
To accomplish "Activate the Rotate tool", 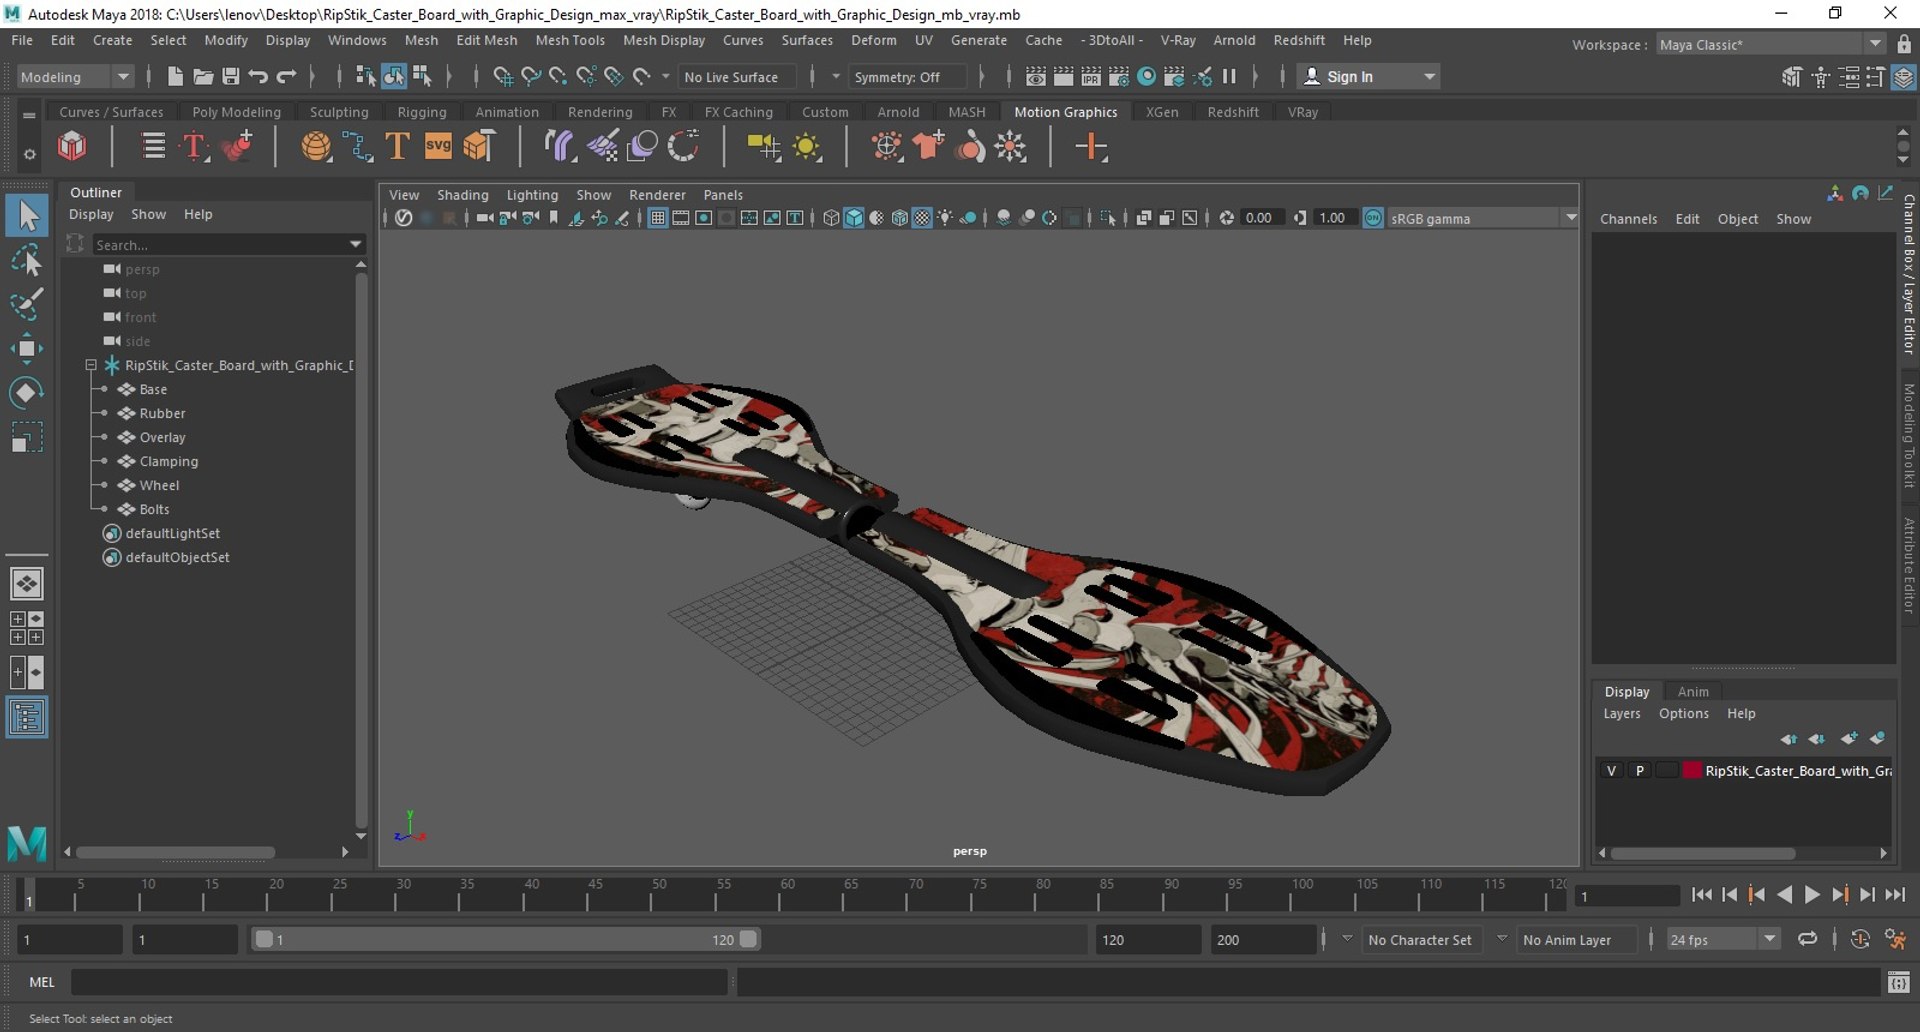I will pos(27,392).
